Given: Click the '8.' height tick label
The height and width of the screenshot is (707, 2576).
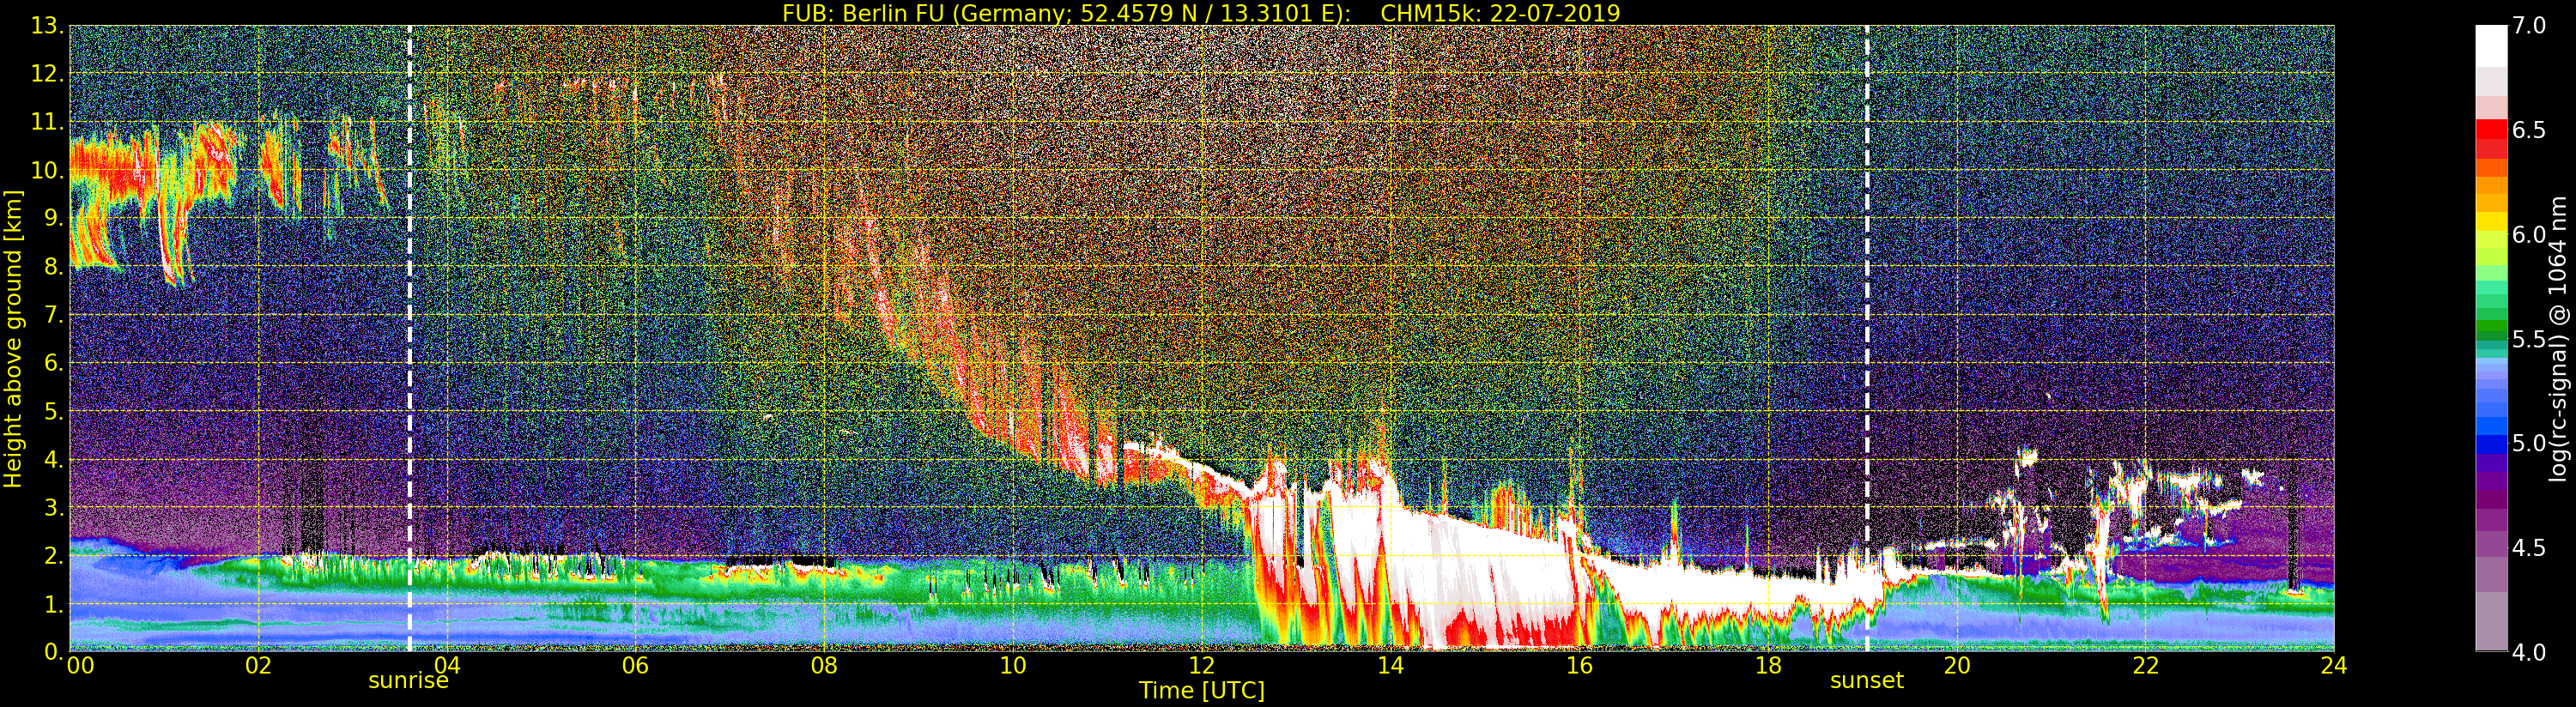Looking at the screenshot, I should pyautogui.click(x=54, y=267).
